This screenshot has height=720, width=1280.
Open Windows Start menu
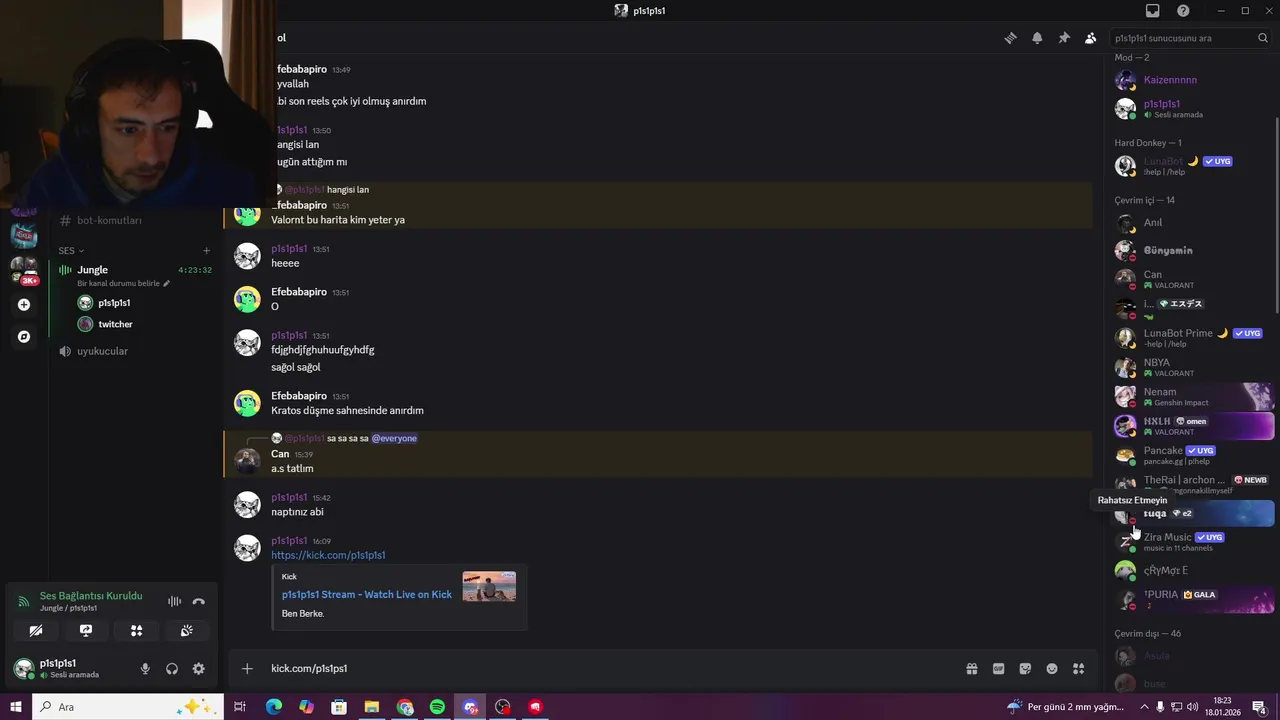click(16, 707)
